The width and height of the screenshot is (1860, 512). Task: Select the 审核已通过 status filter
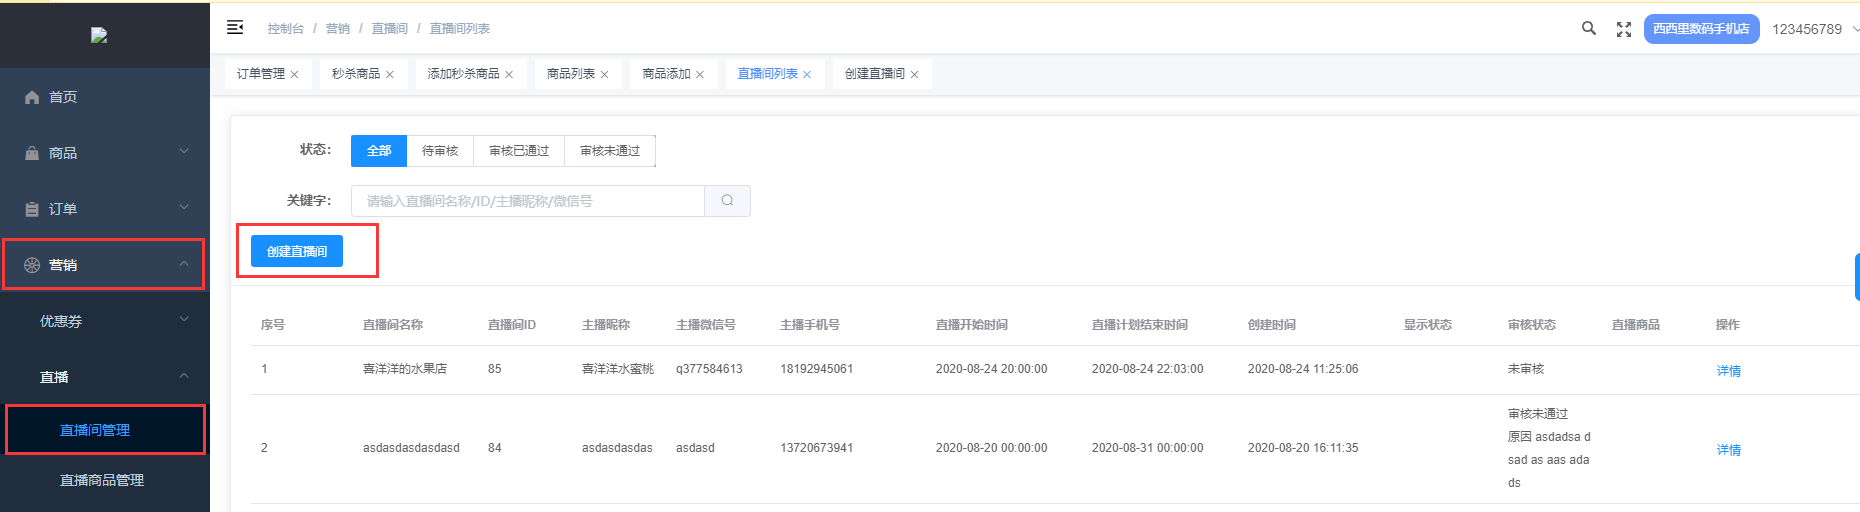(x=519, y=151)
